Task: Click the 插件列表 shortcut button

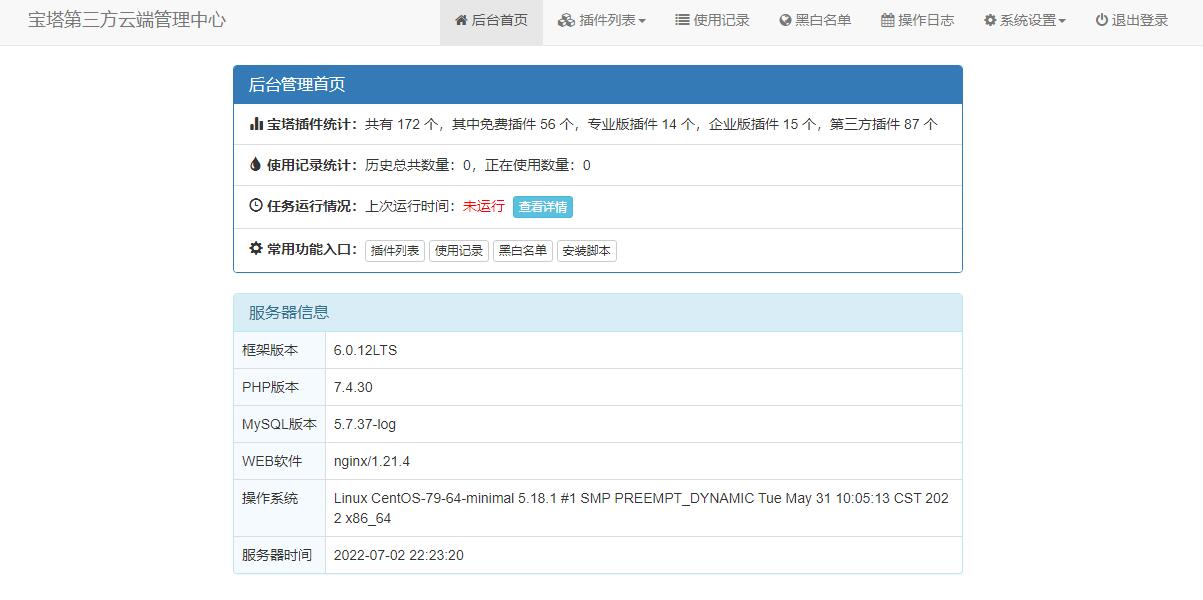Action: point(395,251)
